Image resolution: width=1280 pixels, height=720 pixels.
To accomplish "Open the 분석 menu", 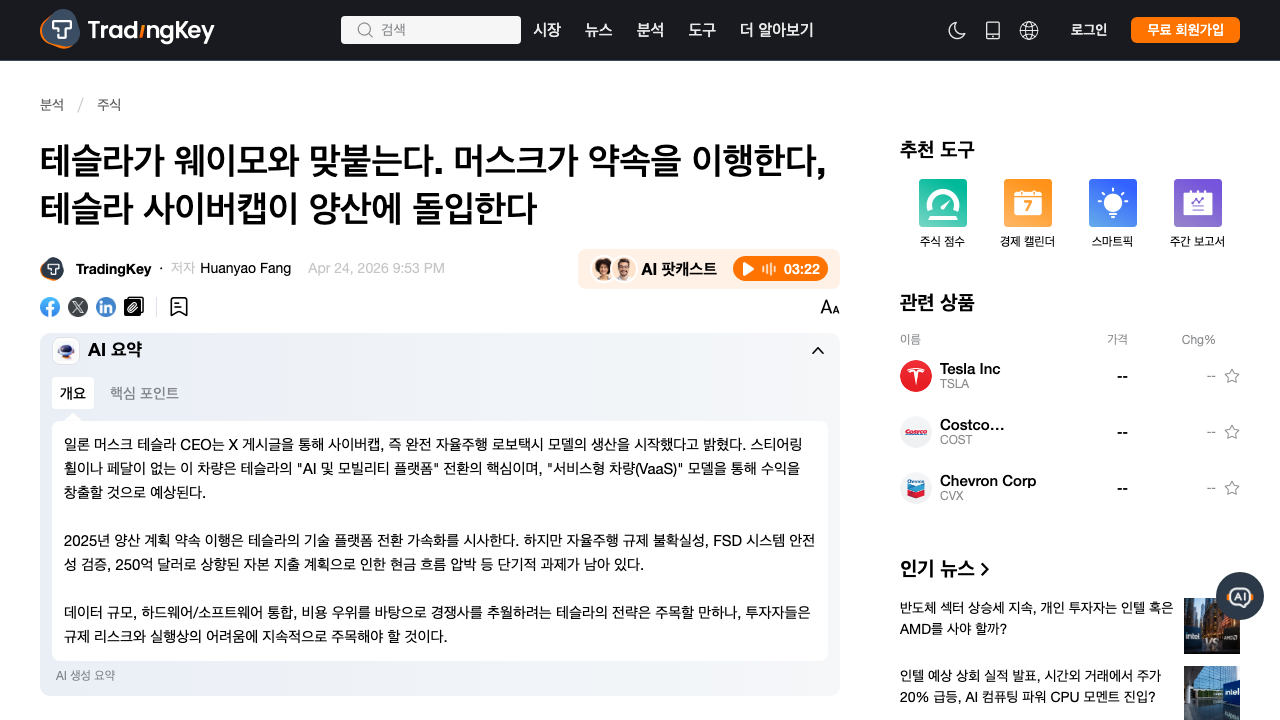I will (650, 30).
